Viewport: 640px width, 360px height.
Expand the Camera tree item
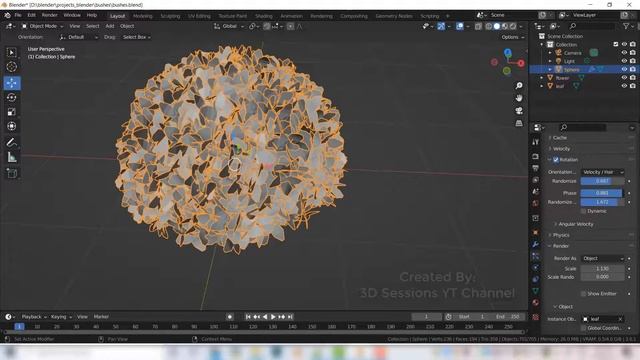coord(550,53)
